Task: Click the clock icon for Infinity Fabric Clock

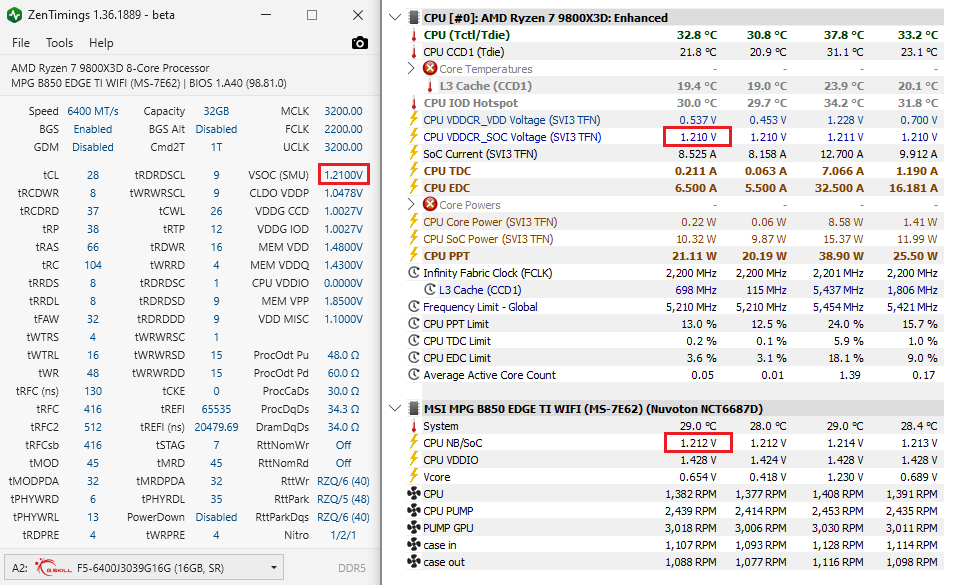Action: (413, 273)
